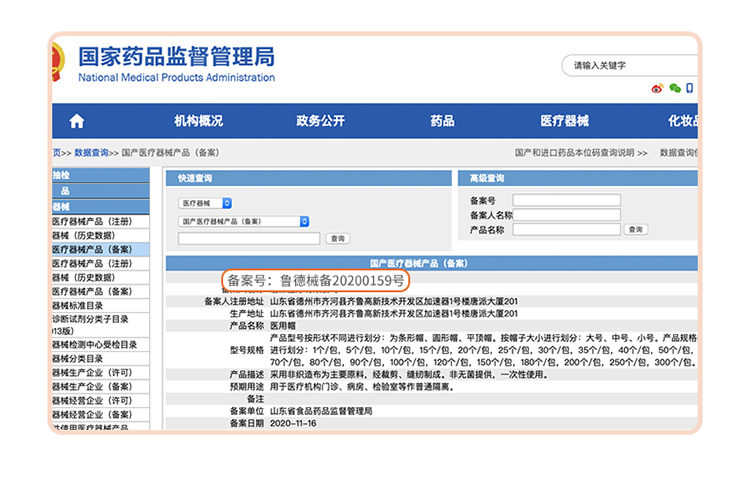
Task: Click the 产品描述 description text
Action: [x=408, y=374]
